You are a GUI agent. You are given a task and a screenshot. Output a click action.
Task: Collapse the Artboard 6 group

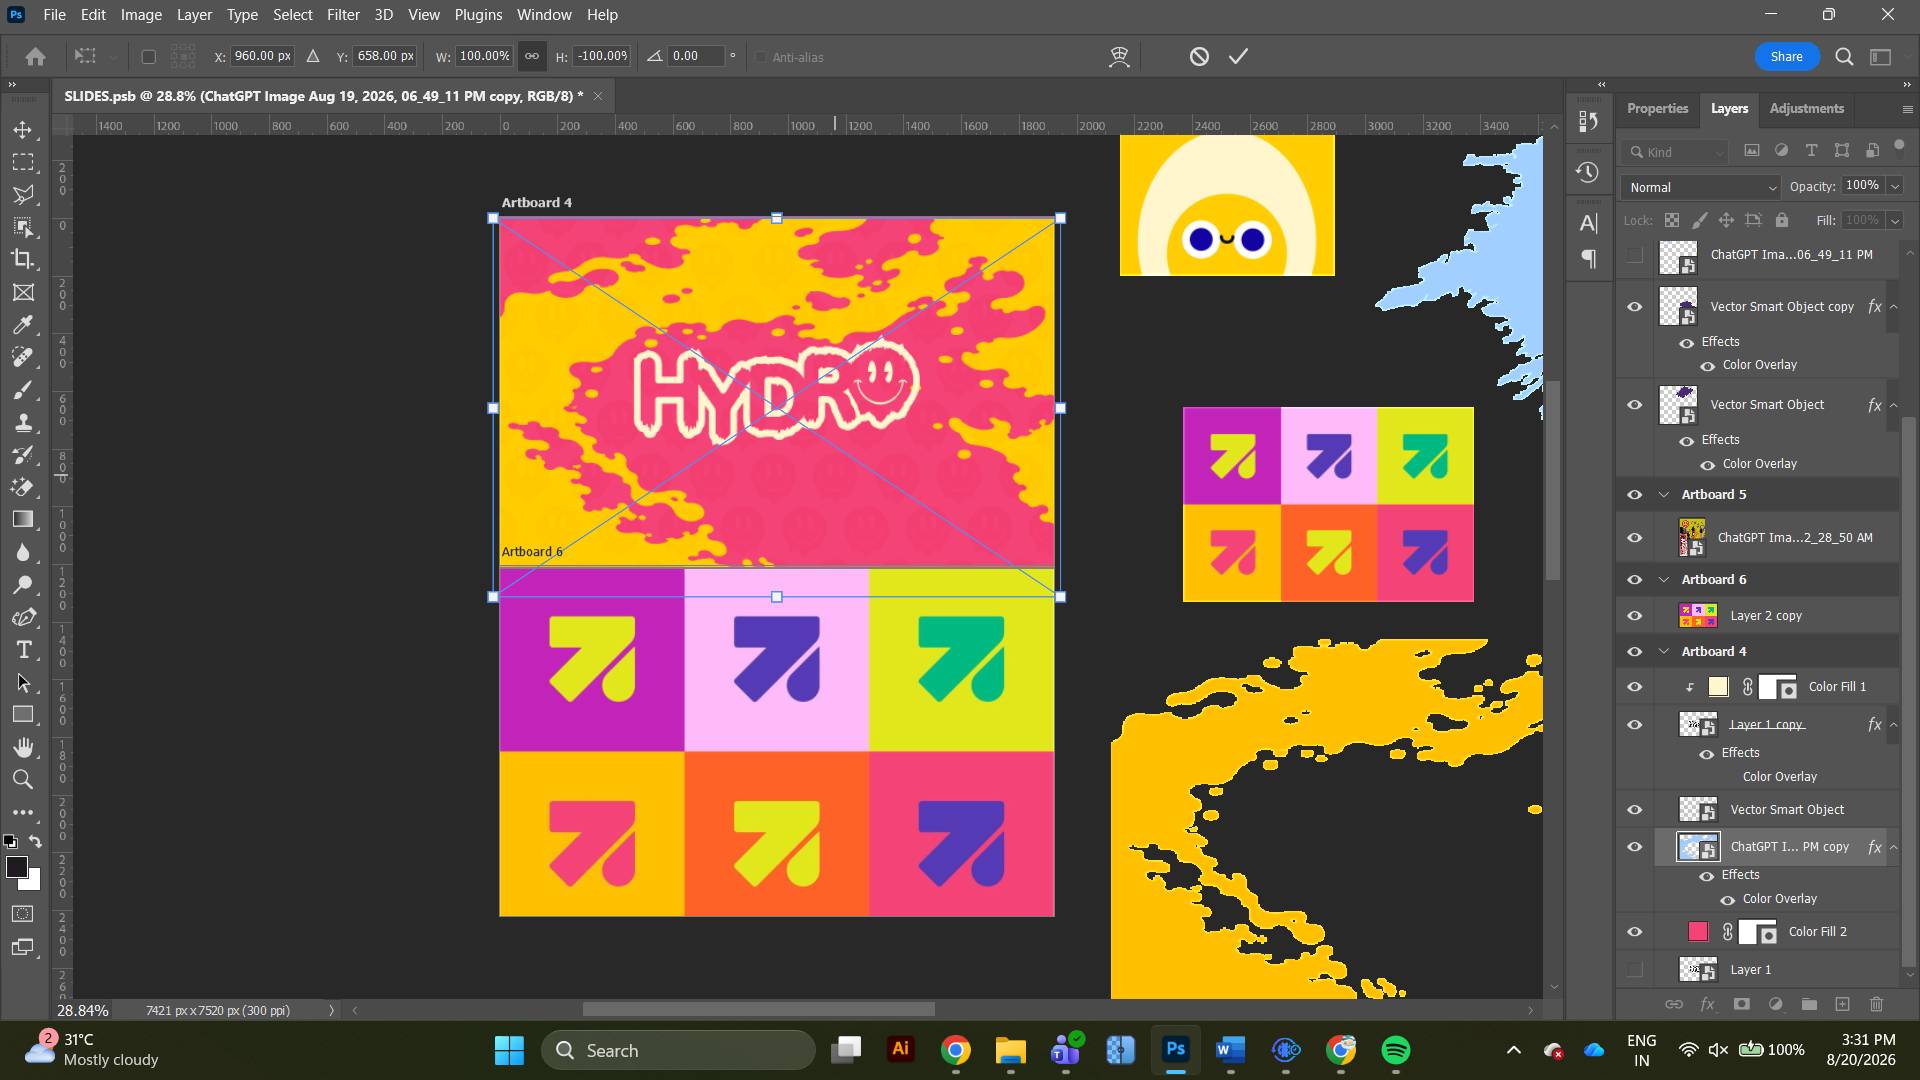point(1664,580)
